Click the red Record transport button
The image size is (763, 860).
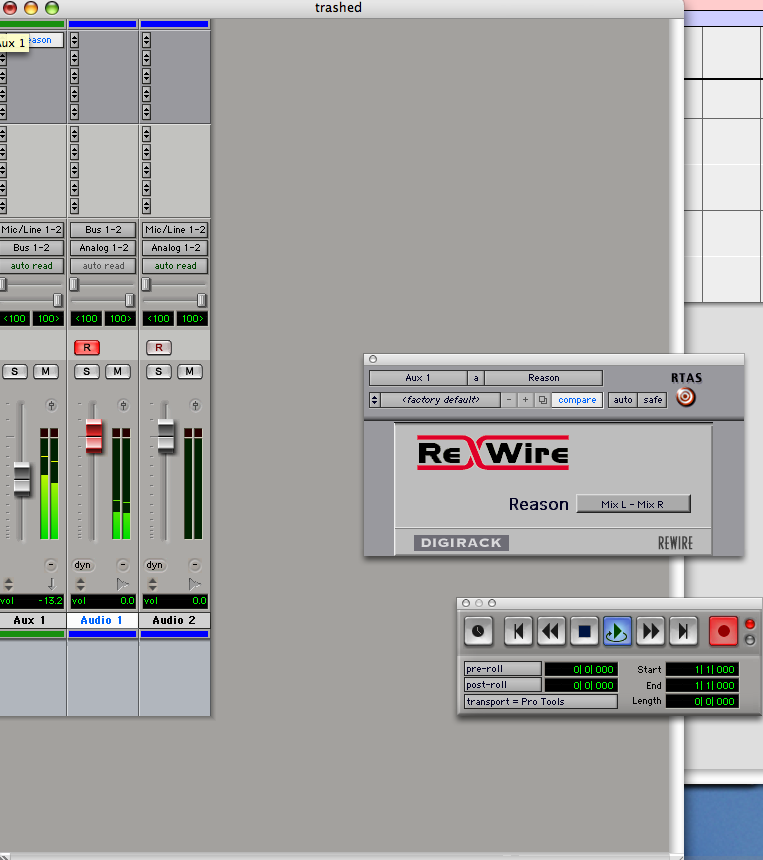point(723,631)
